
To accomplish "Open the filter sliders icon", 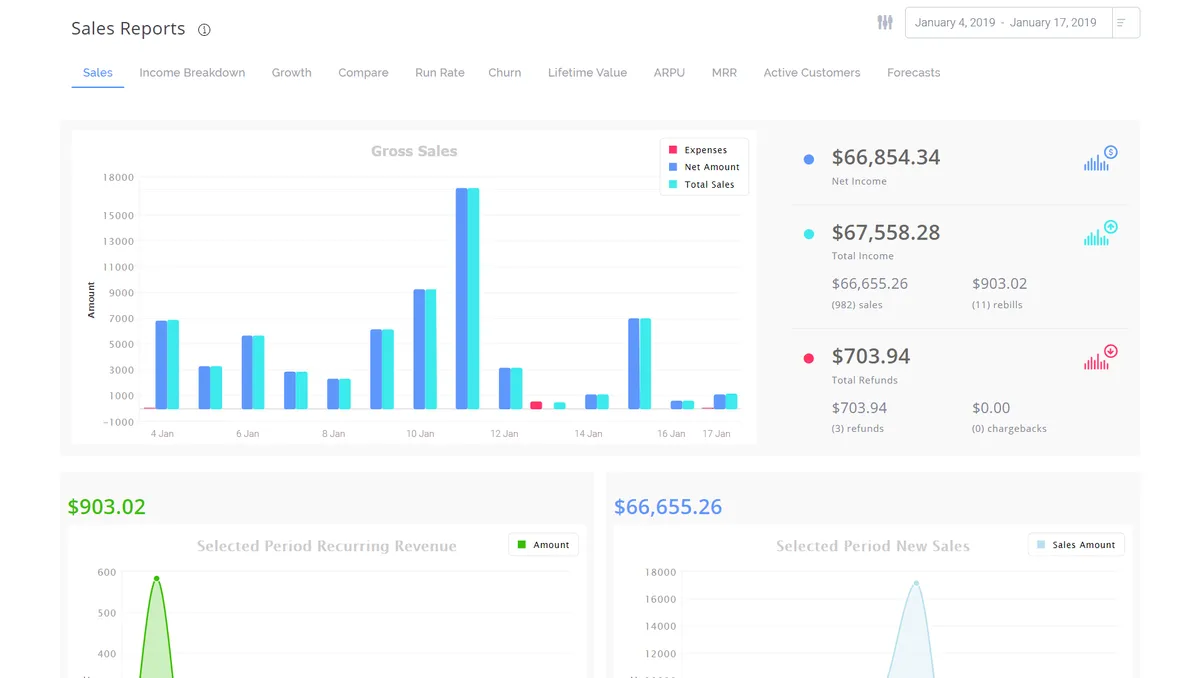I will coord(885,22).
